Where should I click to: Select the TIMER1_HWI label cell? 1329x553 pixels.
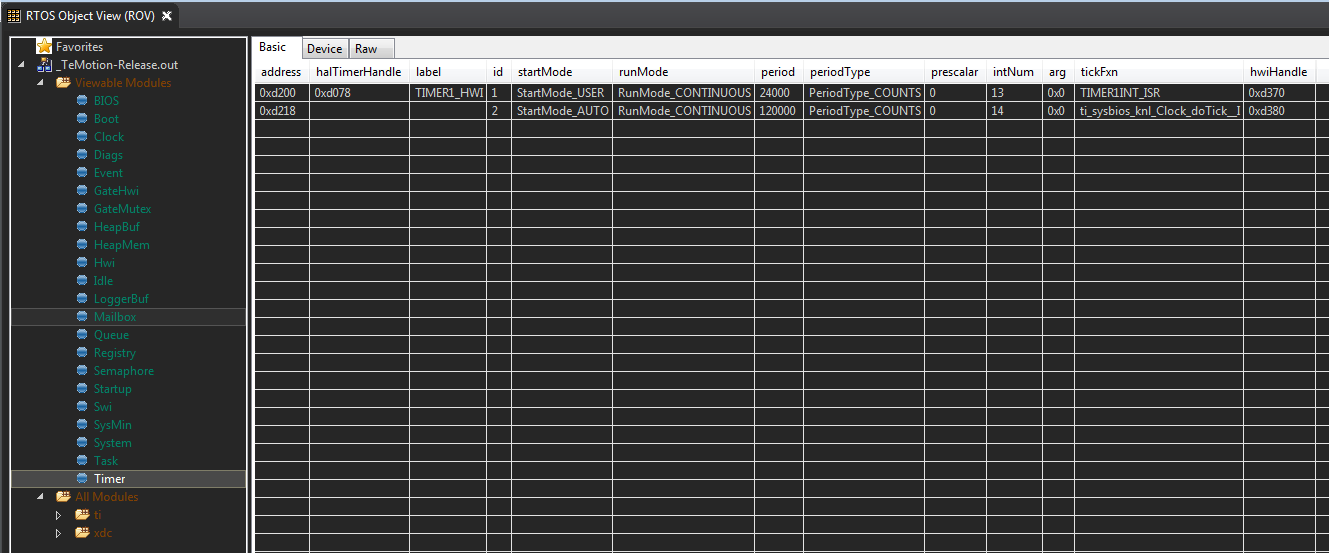(448, 93)
